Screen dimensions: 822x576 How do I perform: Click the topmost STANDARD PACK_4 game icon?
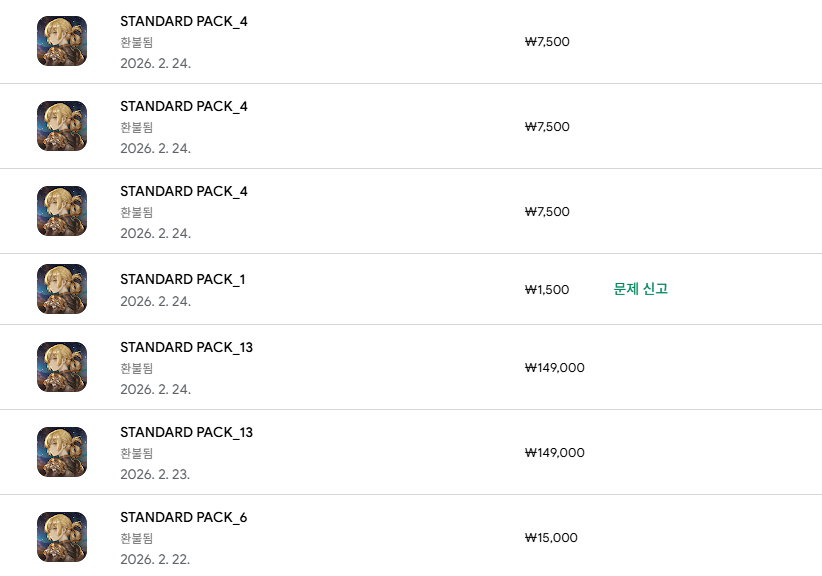(62, 41)
